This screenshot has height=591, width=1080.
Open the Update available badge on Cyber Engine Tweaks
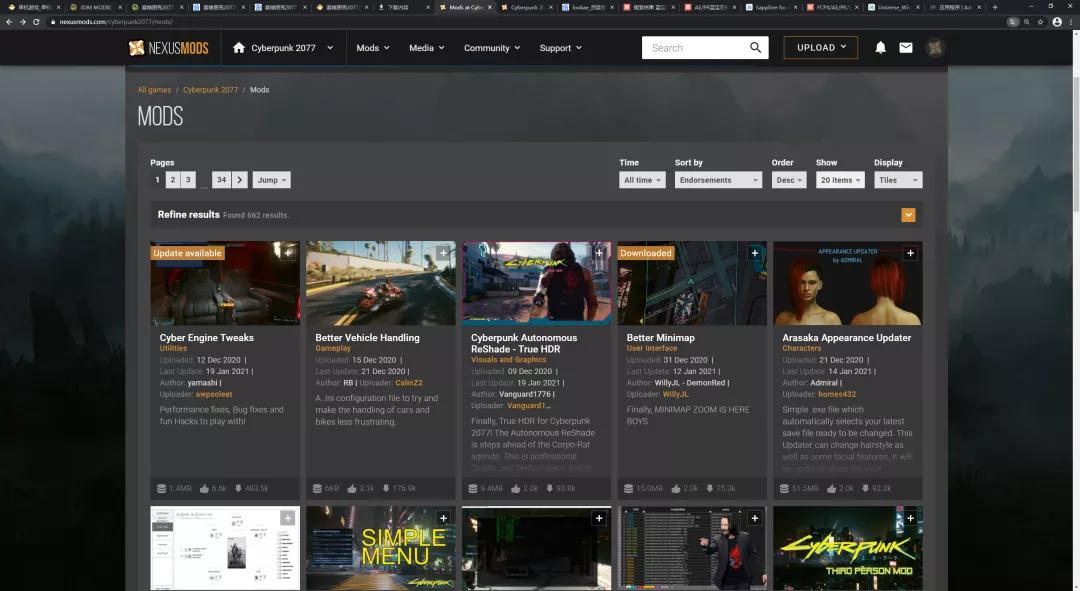point(187,253)
